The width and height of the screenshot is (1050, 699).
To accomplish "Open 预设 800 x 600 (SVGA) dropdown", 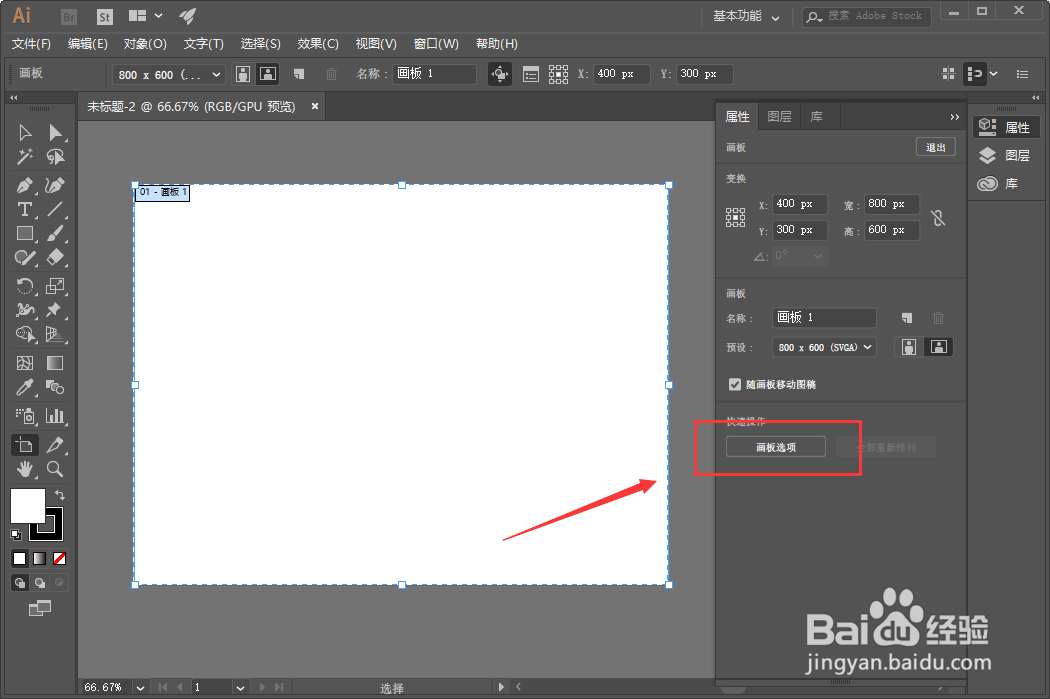I will click(x=824, y=347).
